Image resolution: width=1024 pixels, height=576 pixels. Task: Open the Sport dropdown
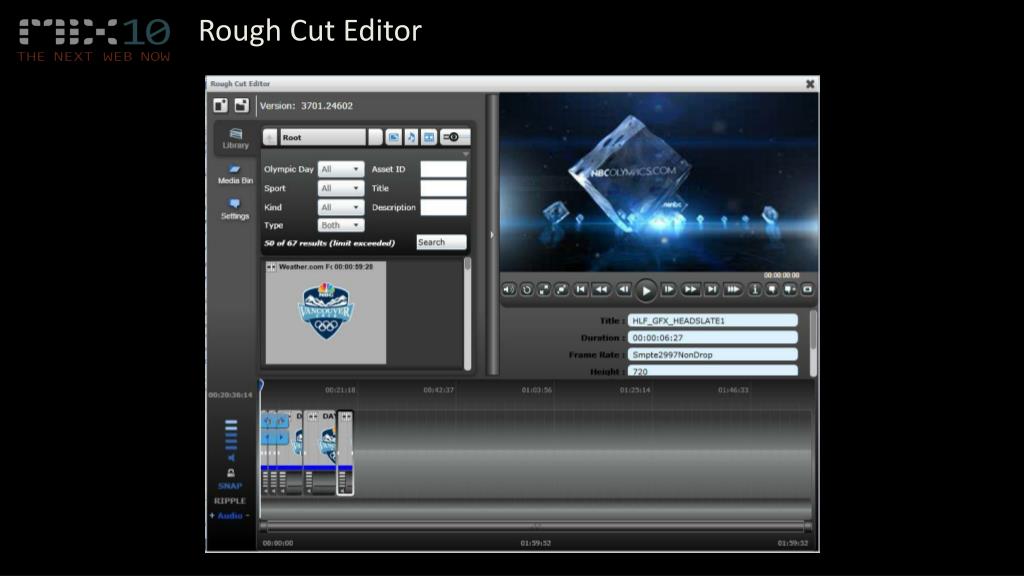(341, 188)
